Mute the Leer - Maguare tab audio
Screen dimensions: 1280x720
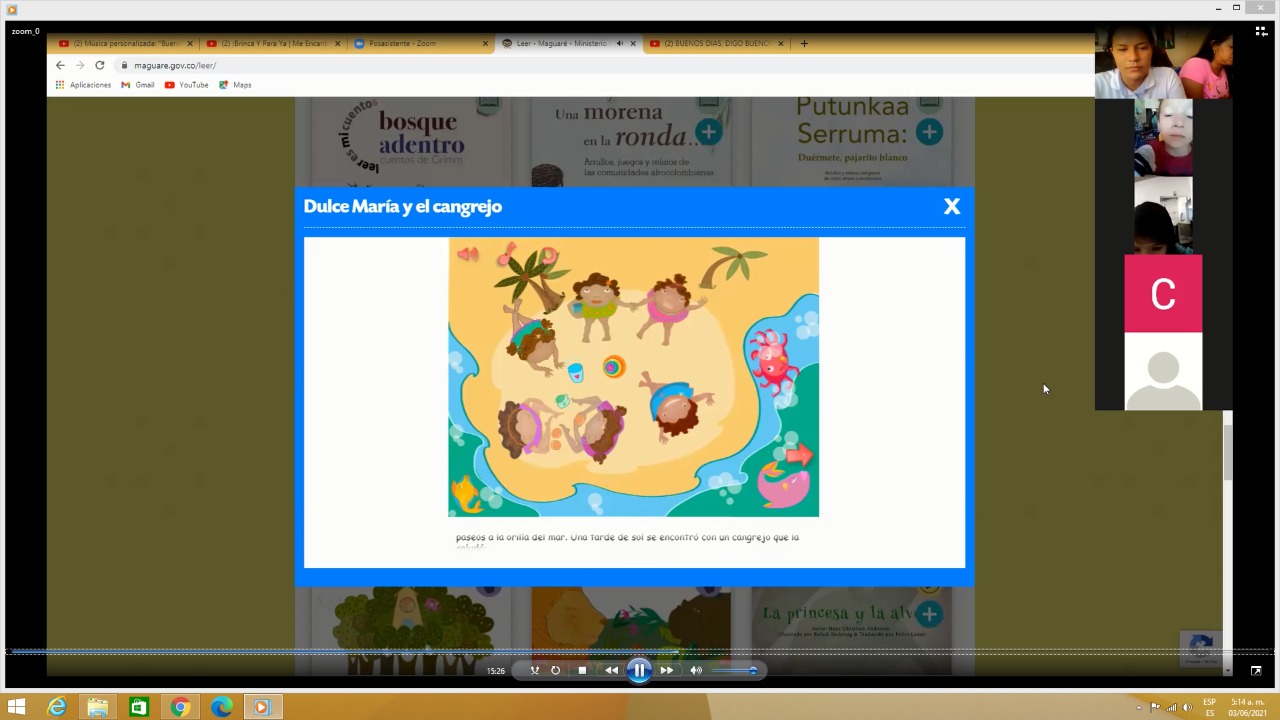(x=619, y=43)
